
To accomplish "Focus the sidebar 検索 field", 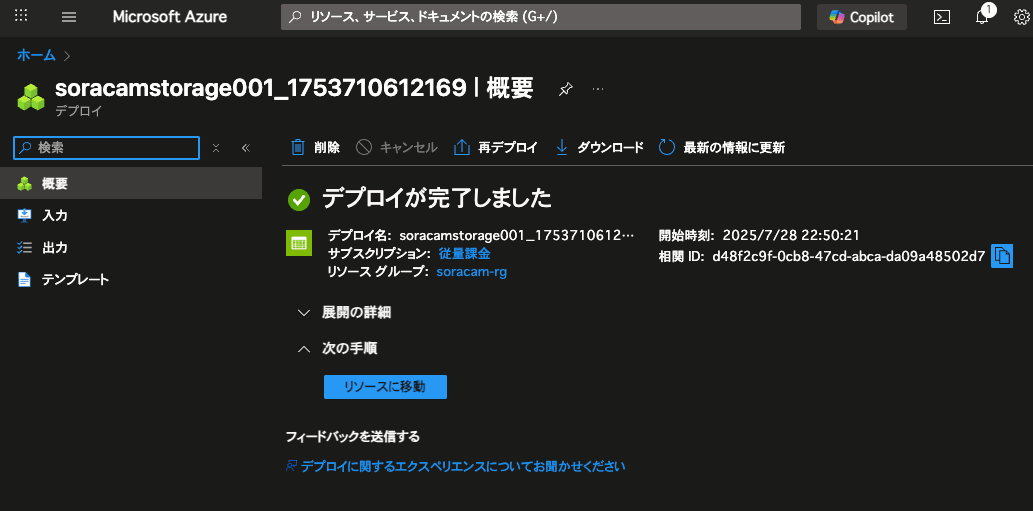I will click(x=106, y=148).
